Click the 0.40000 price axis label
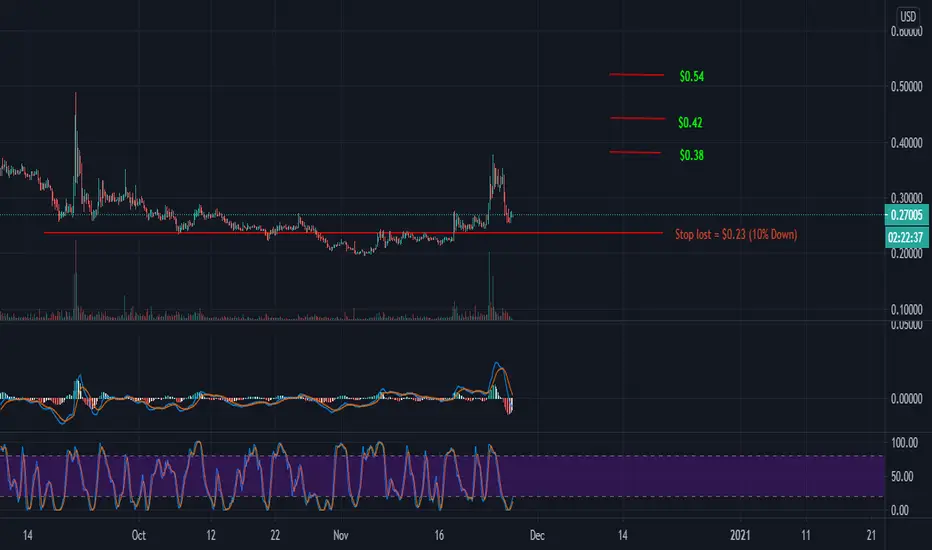Screen dimensions: 932x550 906,143
